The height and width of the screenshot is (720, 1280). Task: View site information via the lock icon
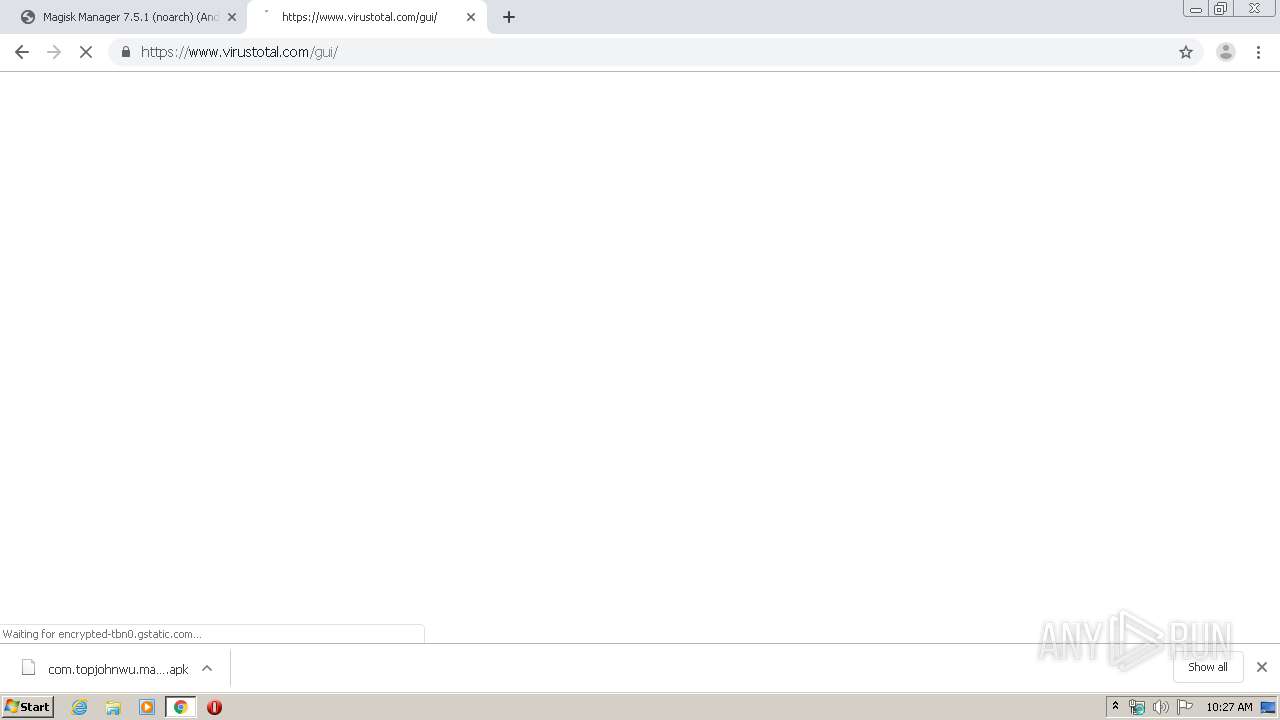click(x=125, y=52)
